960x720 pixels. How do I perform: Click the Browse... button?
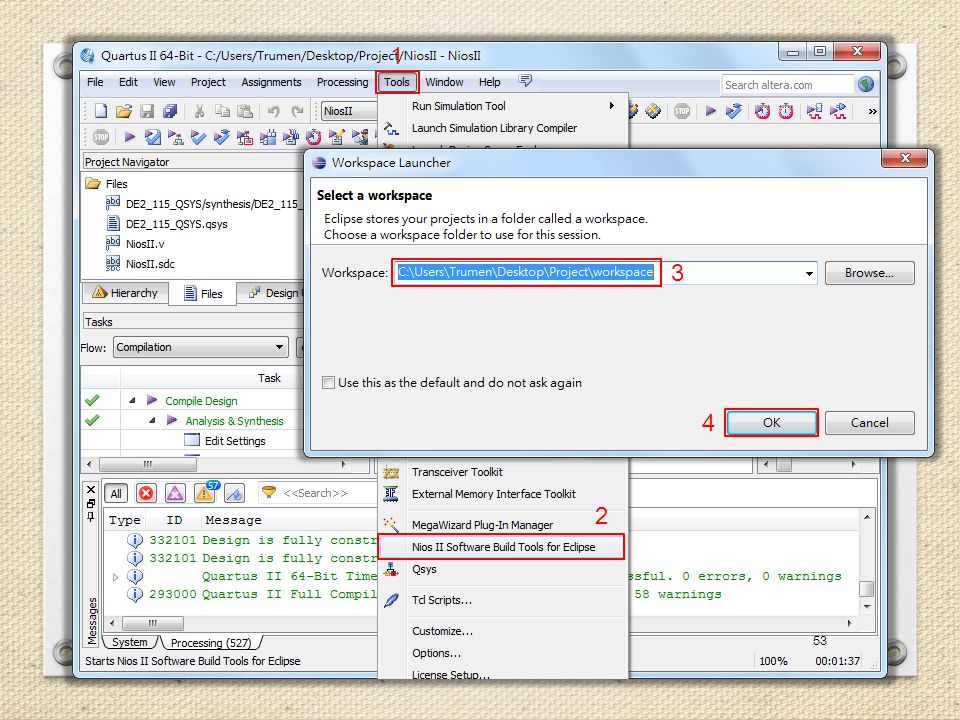pyautogui.click(x=869, y=273)
